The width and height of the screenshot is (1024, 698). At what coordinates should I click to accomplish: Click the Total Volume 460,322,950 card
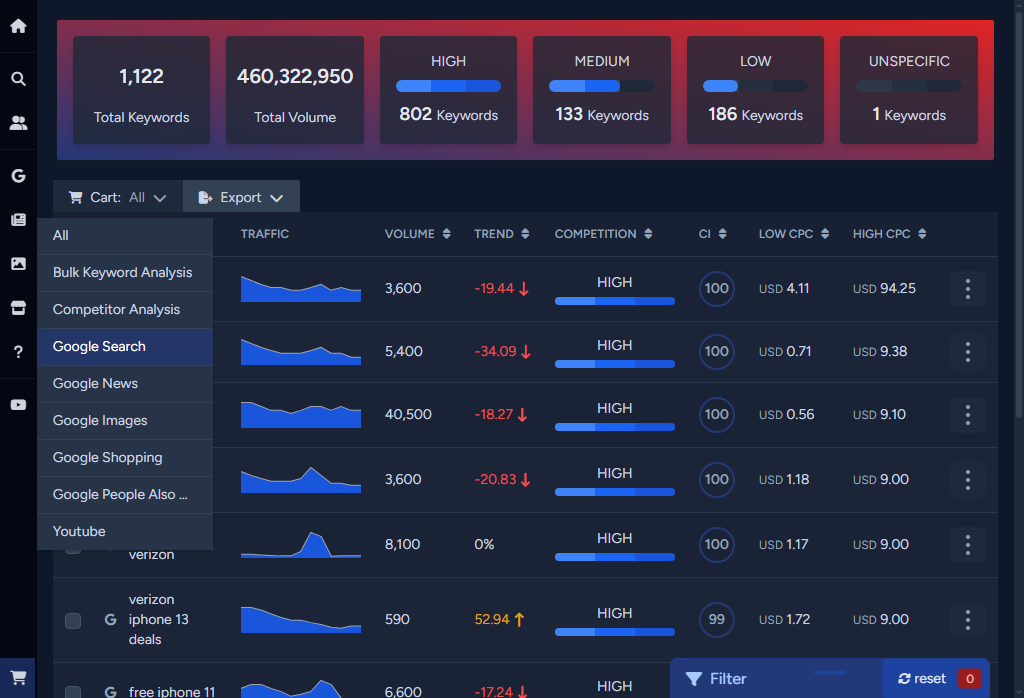point(295,90)
